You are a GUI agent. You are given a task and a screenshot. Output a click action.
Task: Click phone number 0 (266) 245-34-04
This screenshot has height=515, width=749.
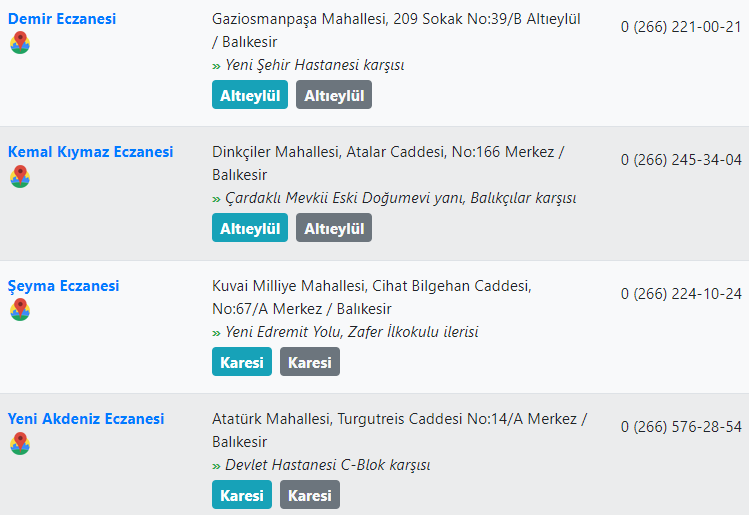(681, 160)
